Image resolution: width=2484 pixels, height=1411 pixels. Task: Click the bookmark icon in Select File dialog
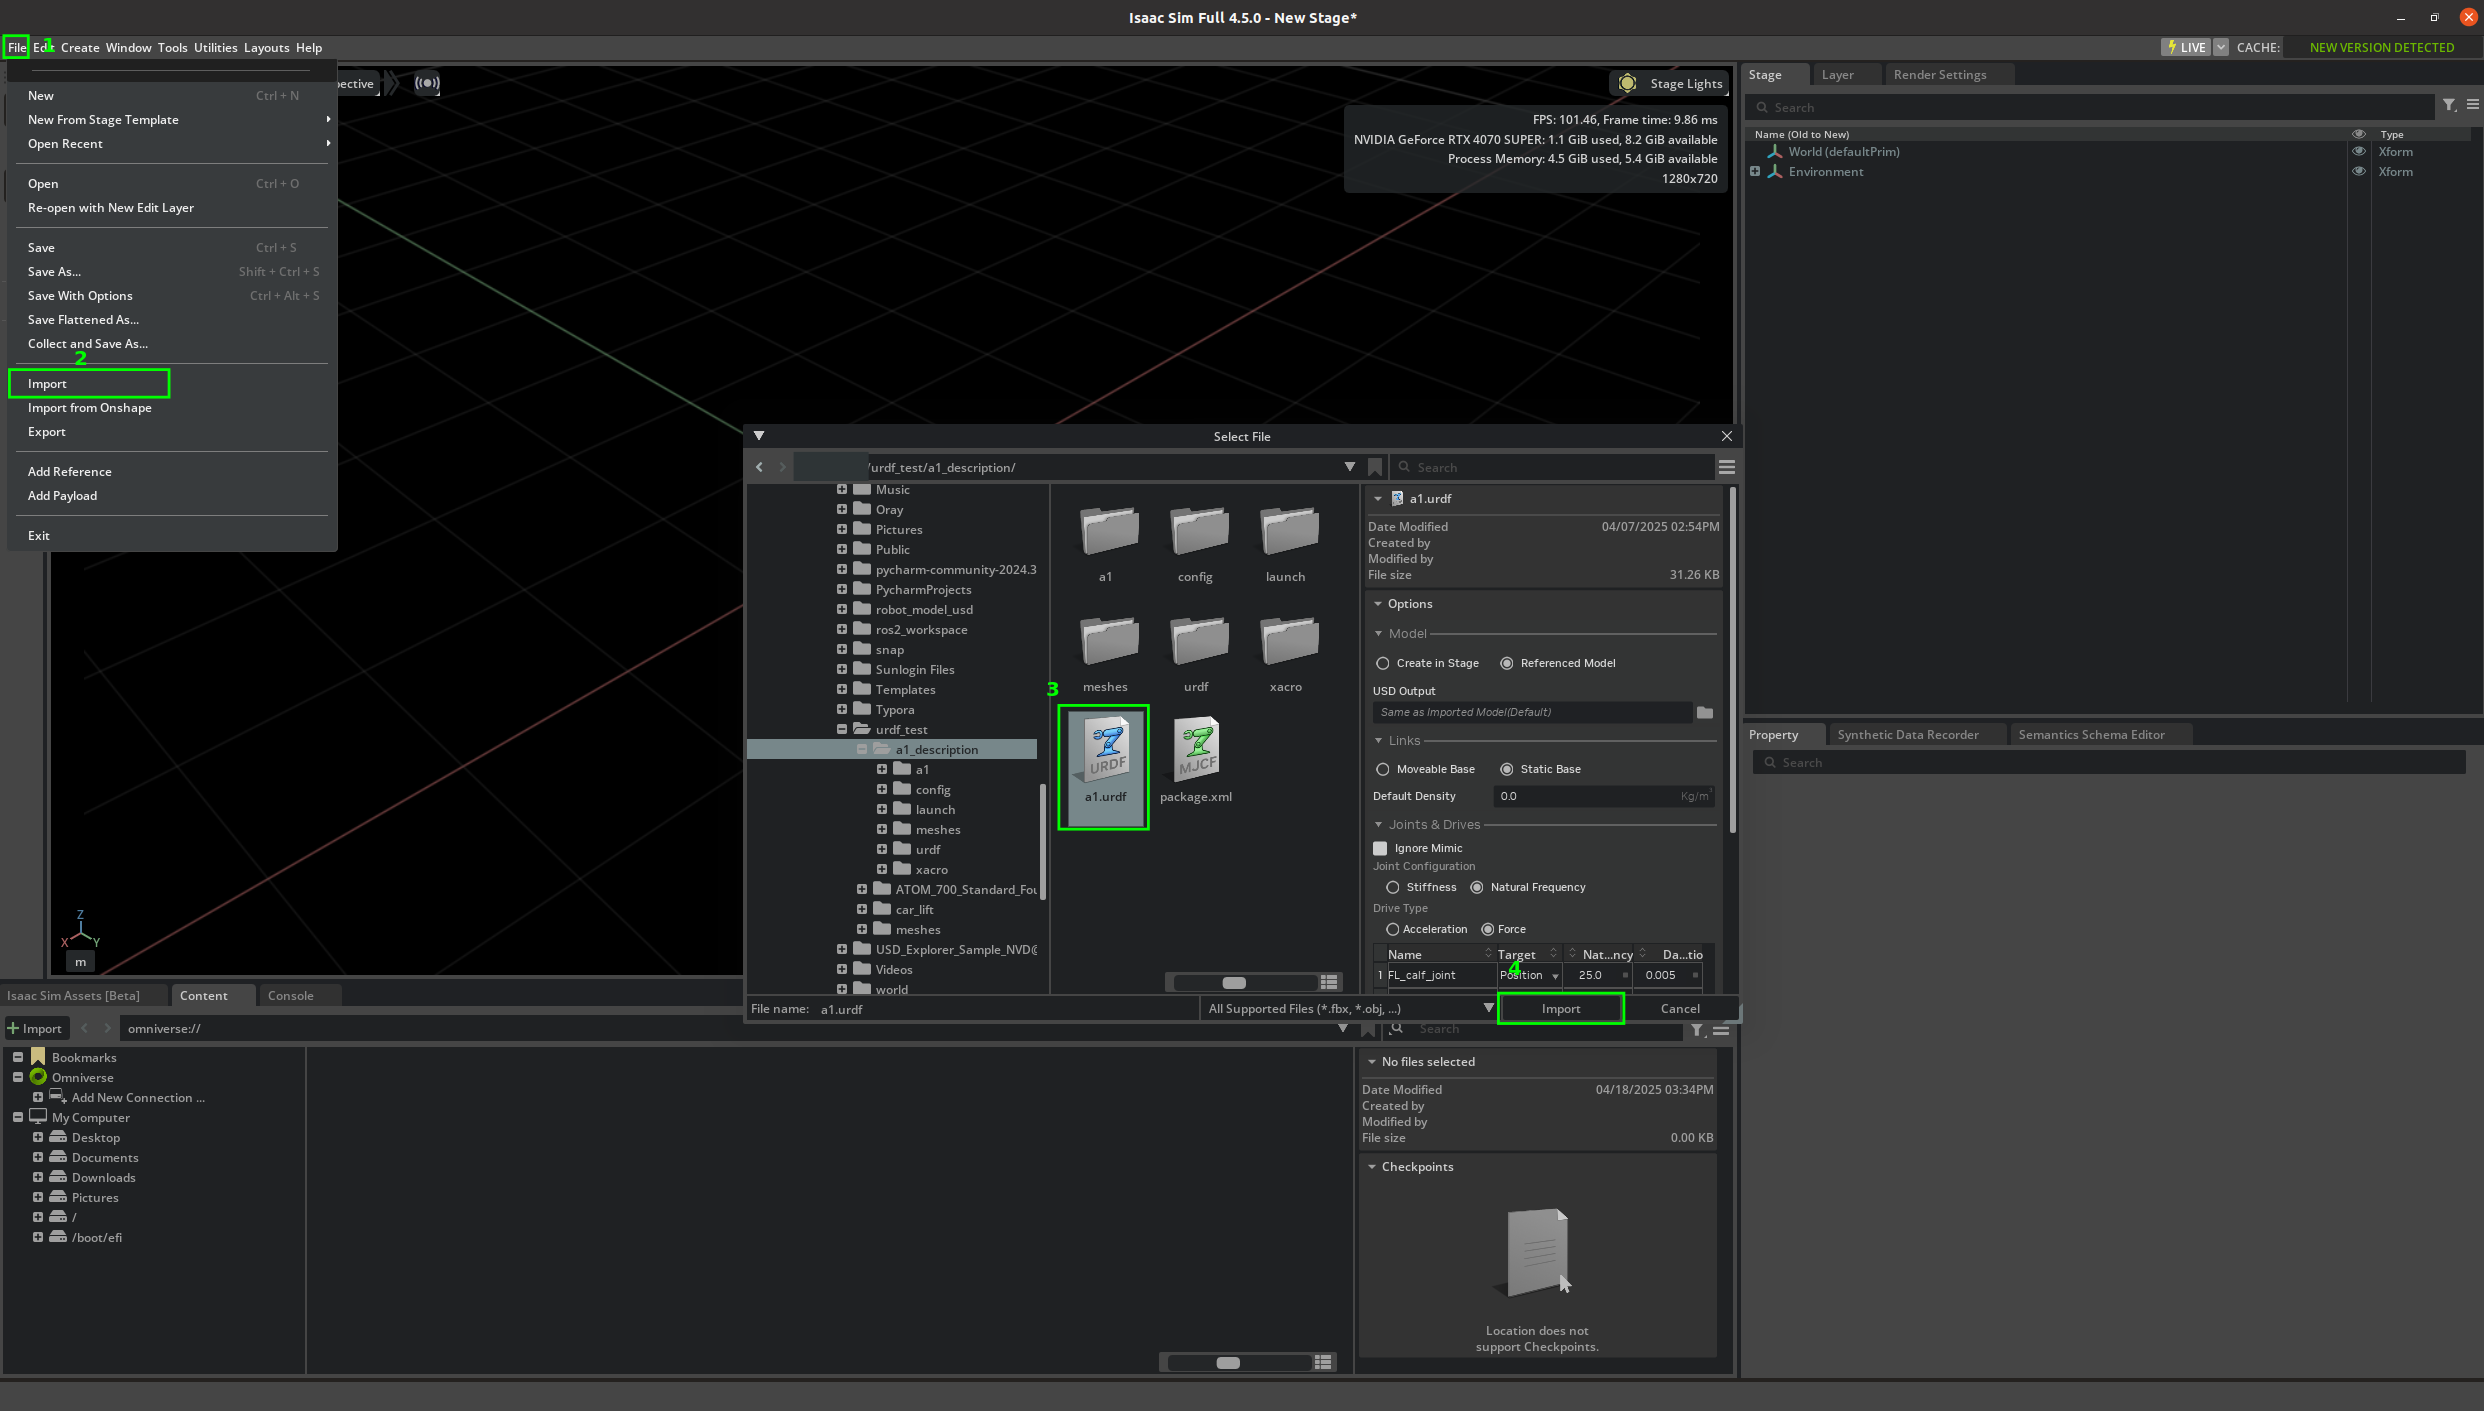(1375, 467)
